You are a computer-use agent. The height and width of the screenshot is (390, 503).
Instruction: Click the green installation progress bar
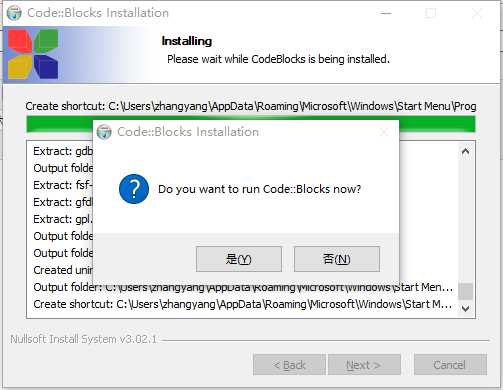point(251,124)
